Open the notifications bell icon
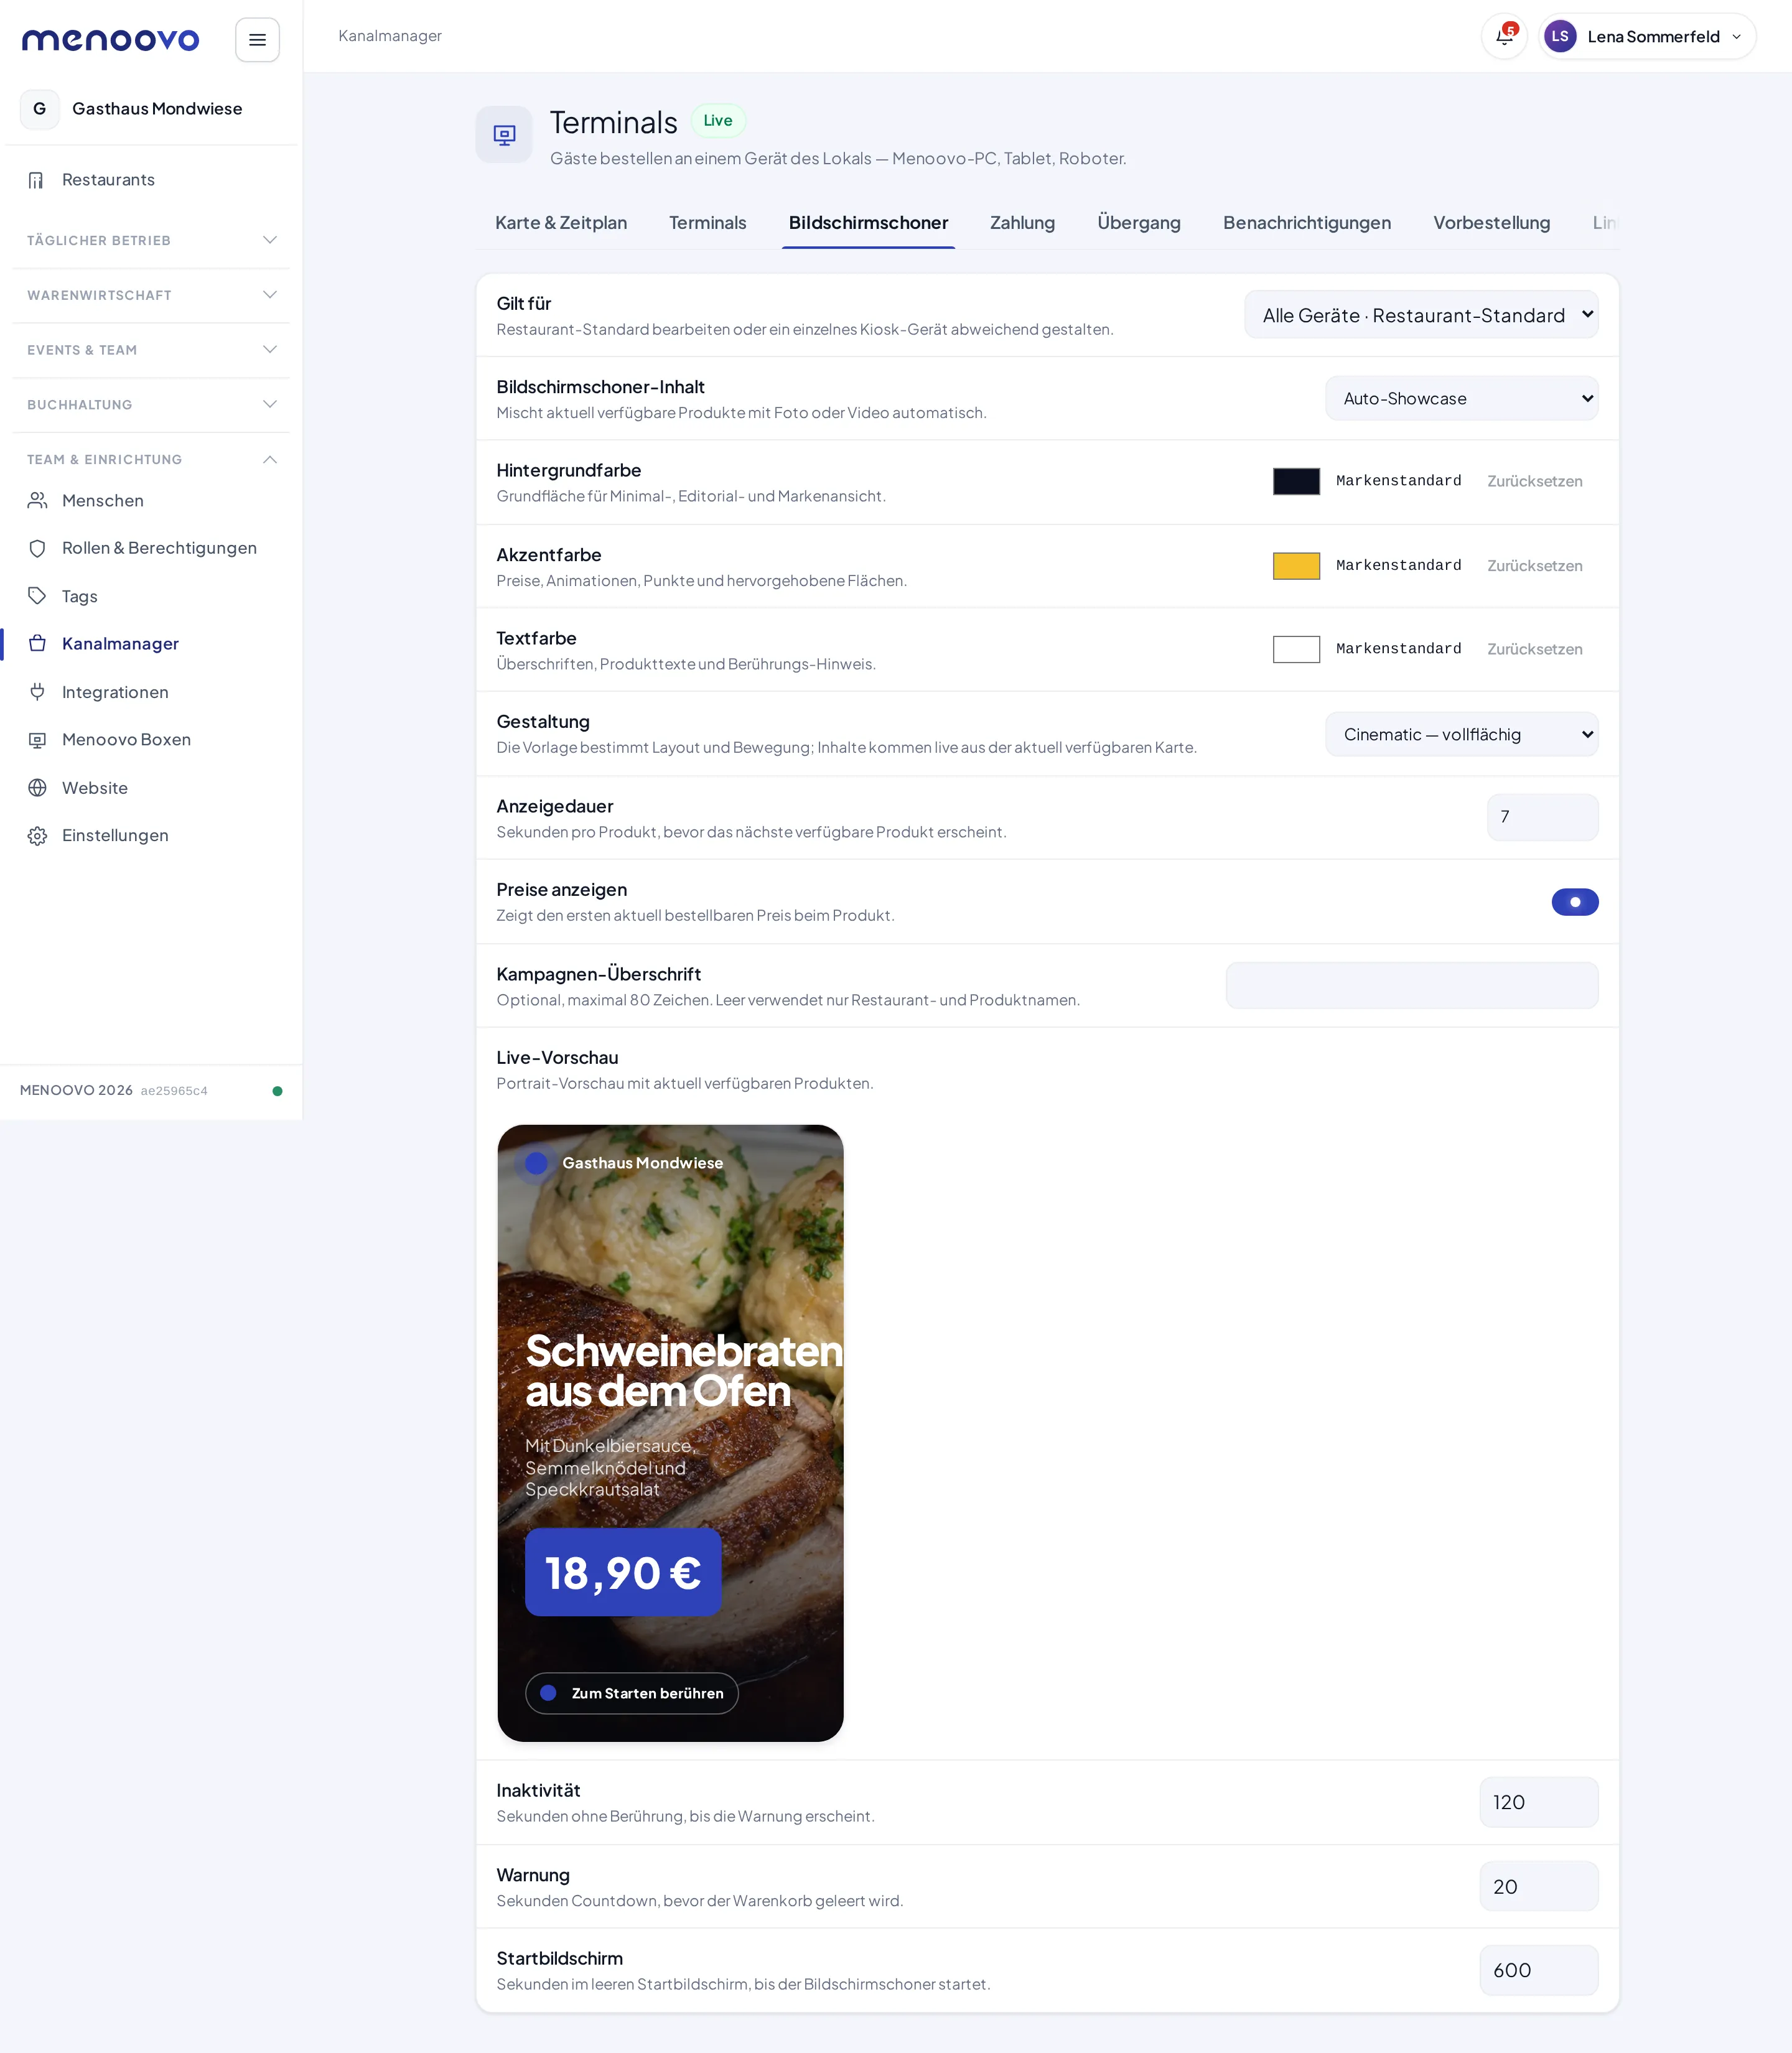The width and height of the screenshot is (1792, 2053). [1504, 37]
